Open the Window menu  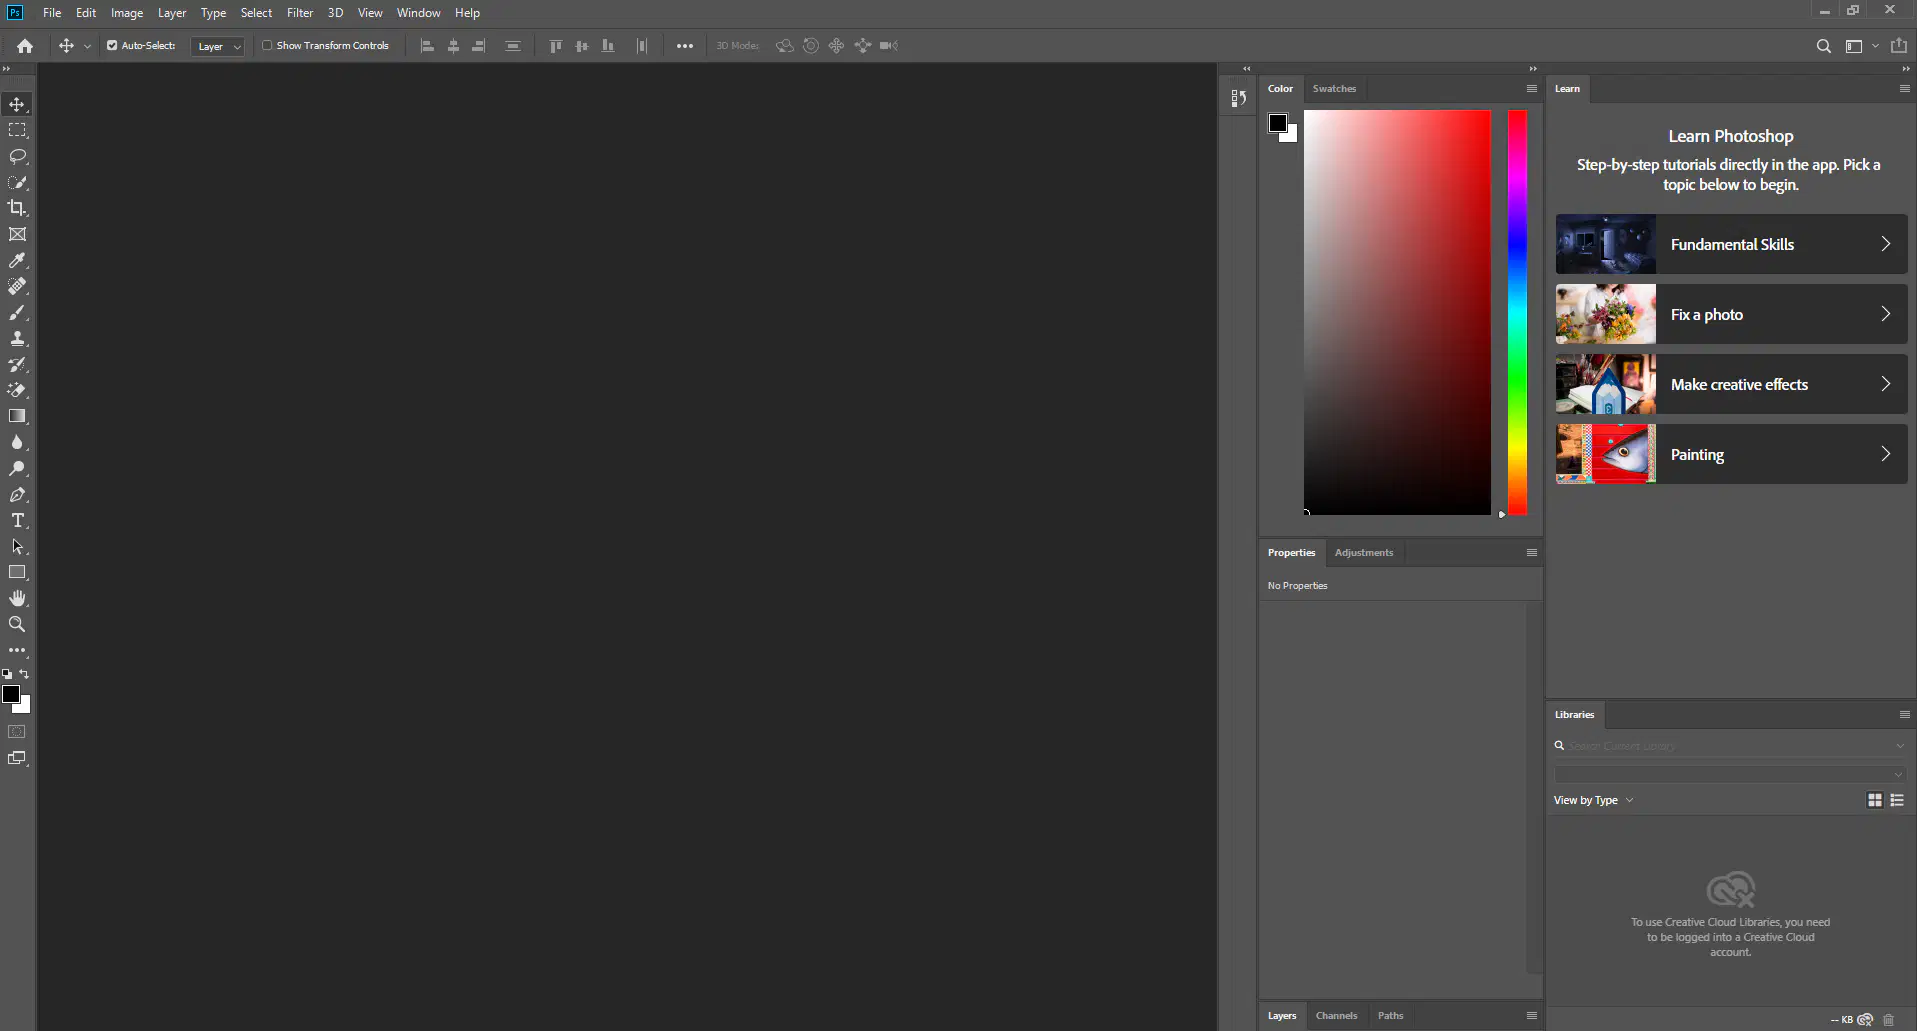(x=418, y=13)
